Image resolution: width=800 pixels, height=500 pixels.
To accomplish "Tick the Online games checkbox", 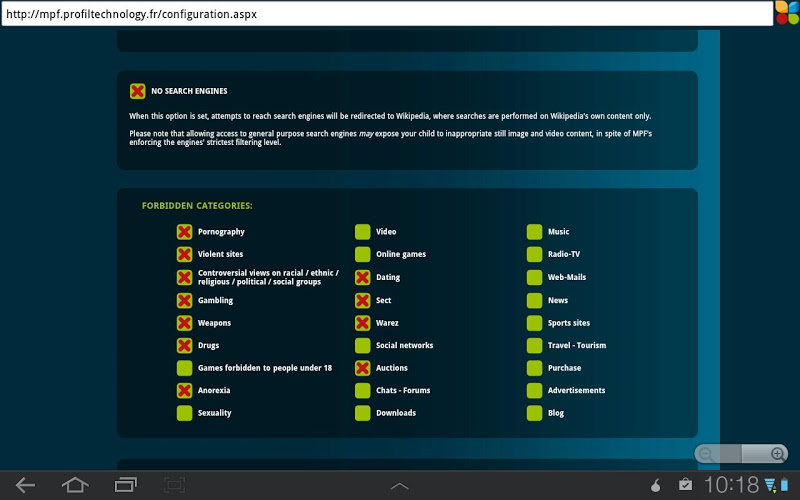I will (362, 254).
